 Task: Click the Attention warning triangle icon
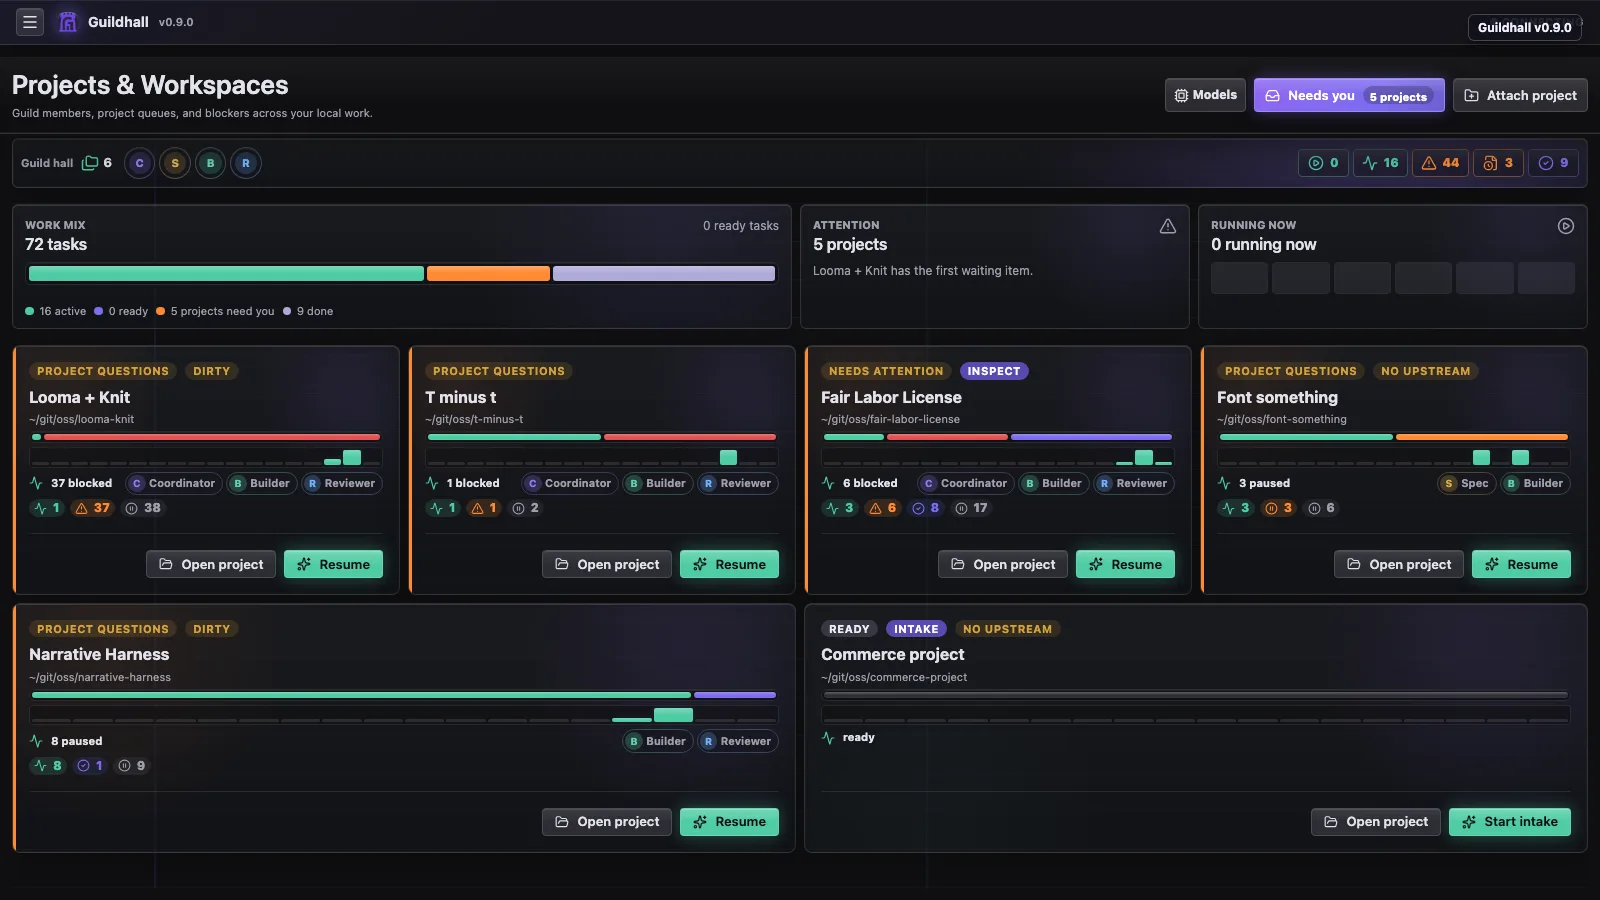coord(1168,226)
